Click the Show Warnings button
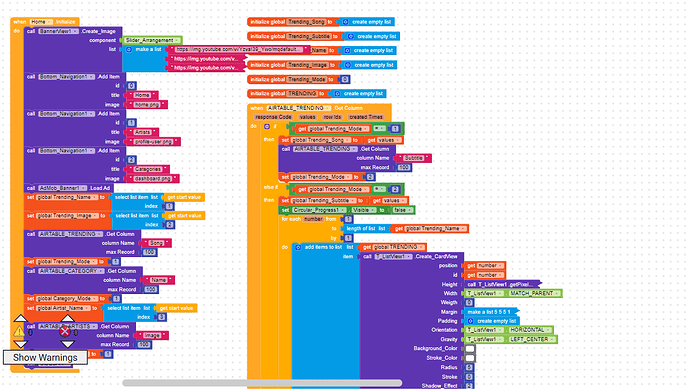 45,357
